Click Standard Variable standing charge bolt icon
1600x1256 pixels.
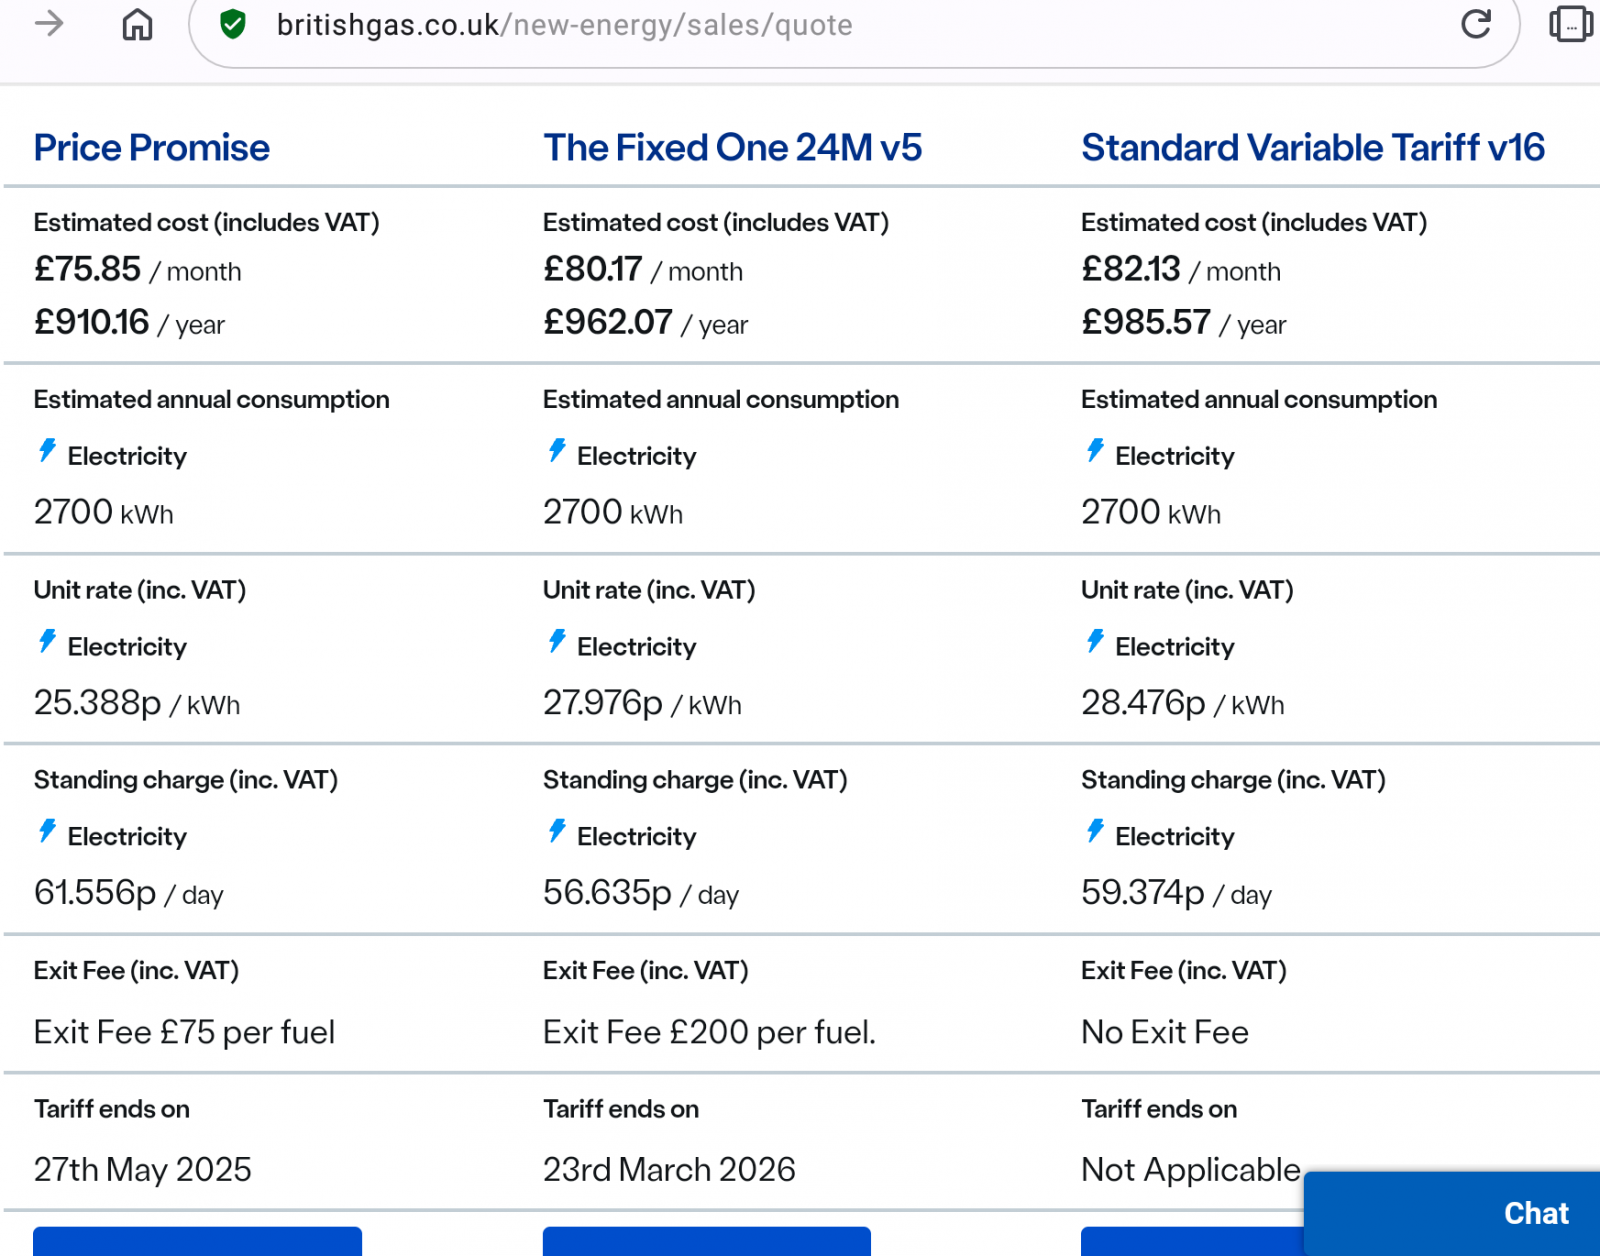coord(1095,832)
